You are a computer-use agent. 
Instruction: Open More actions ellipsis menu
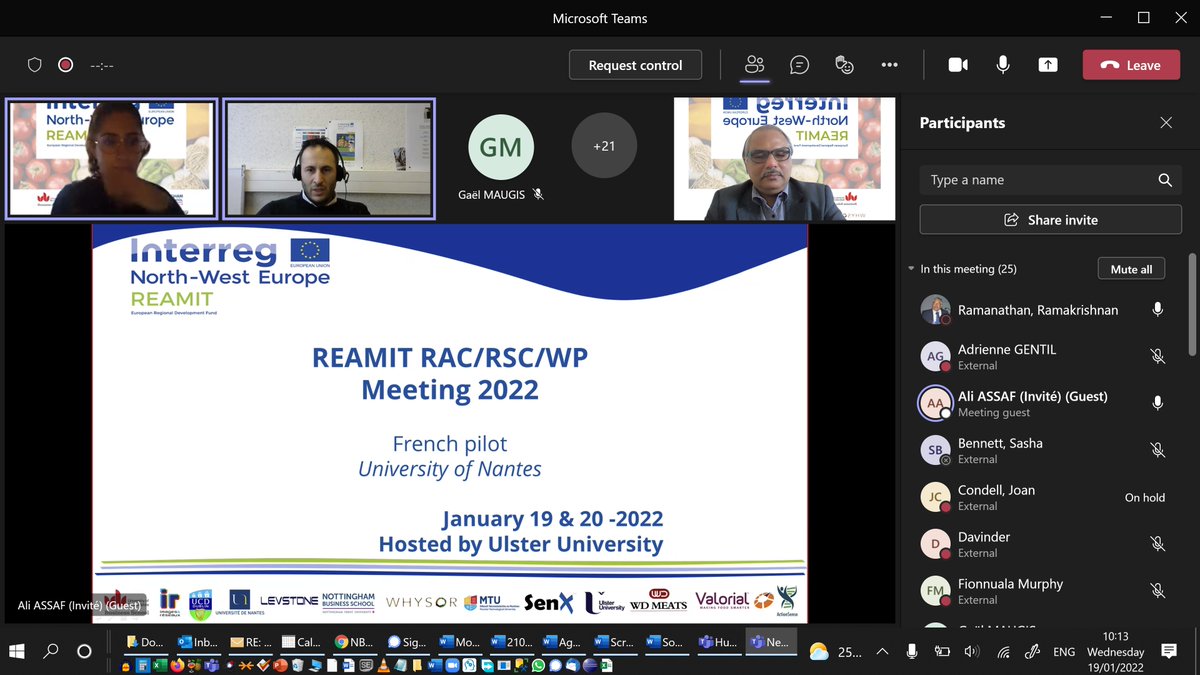[889, 65]
